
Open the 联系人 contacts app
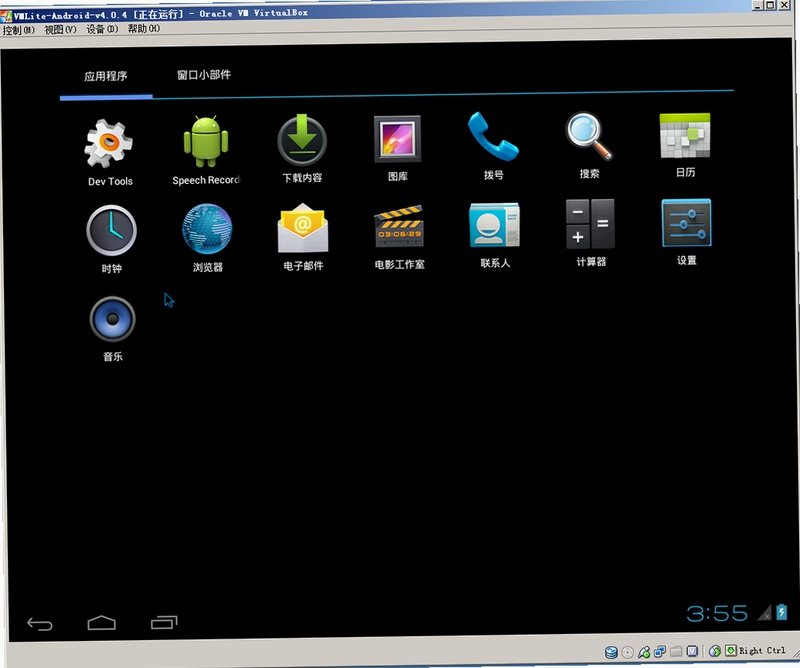pos(494,225)
